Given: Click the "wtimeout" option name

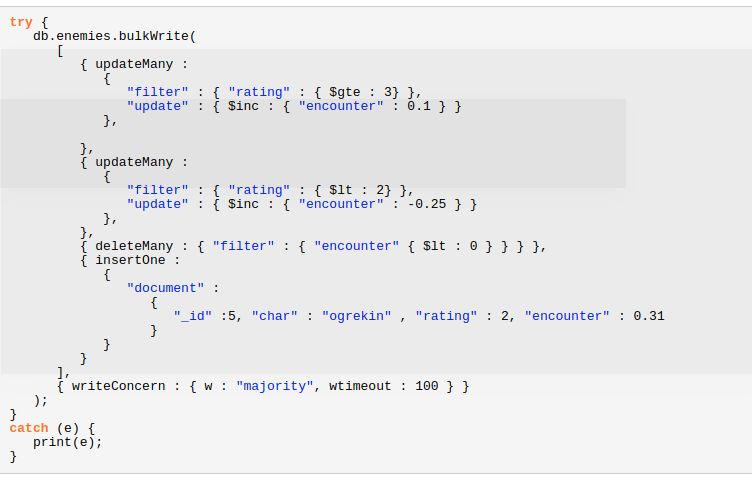Looking at the screenshot, I should tap(360, 386).
